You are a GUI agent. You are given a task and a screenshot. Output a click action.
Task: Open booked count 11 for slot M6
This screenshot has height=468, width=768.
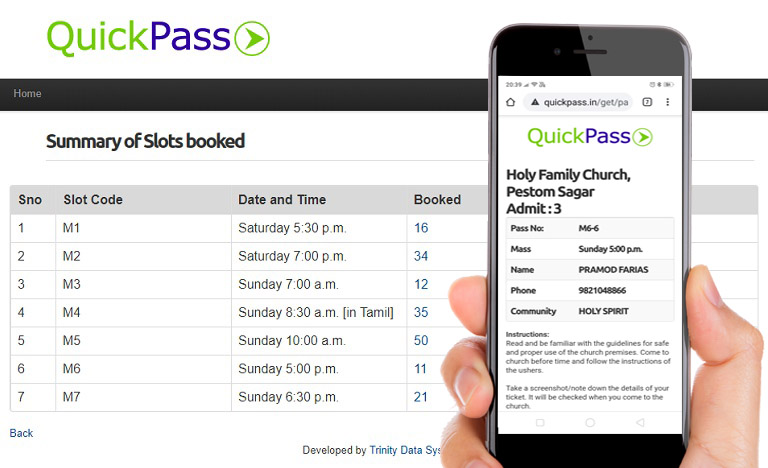click(x=420, y=369)
